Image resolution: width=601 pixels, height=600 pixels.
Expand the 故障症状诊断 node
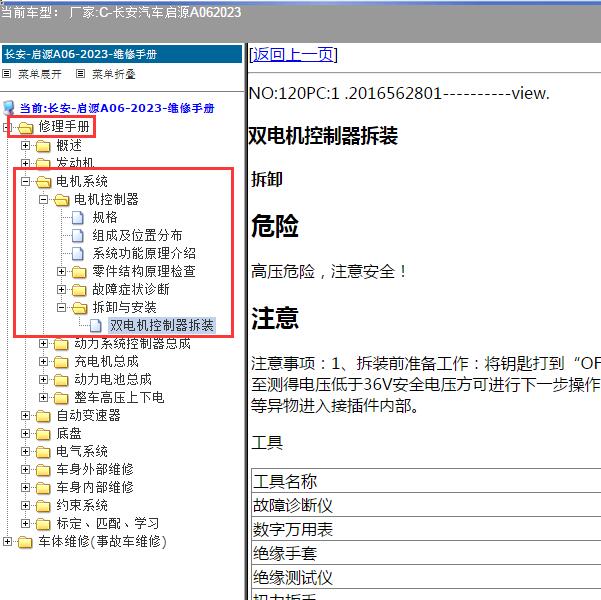click(61, 289)
